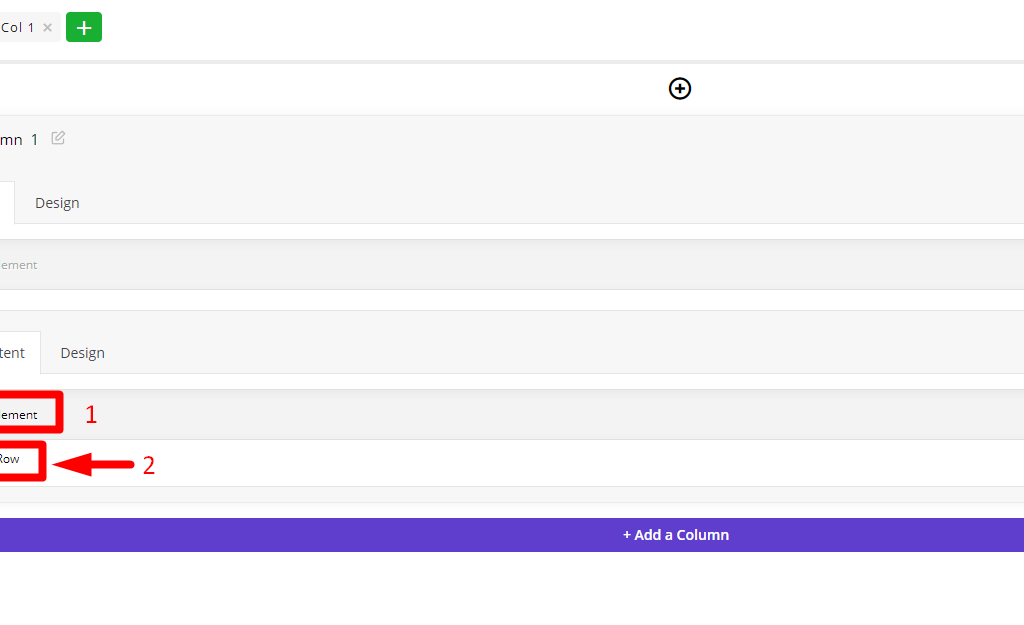The width and height of the screenshot is (1024, 625).
Task: Switch to the upper Design tab
Action: click(x=57, y=203)
